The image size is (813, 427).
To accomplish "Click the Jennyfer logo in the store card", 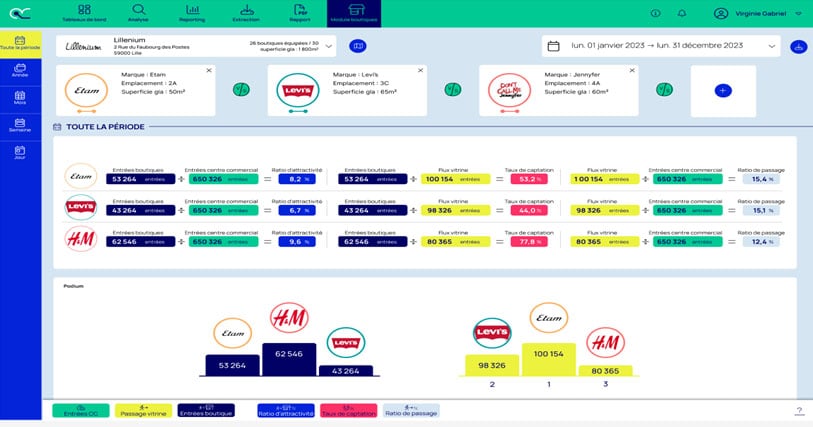I will (509, 90).
